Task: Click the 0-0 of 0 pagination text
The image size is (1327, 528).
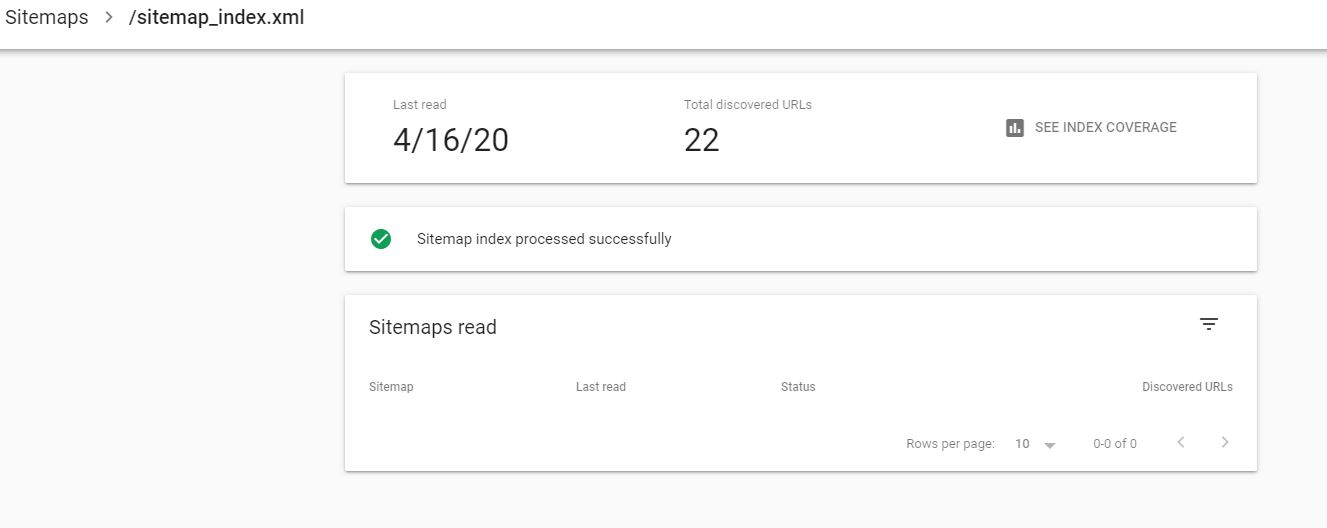Action: [x=1115, y=444]
